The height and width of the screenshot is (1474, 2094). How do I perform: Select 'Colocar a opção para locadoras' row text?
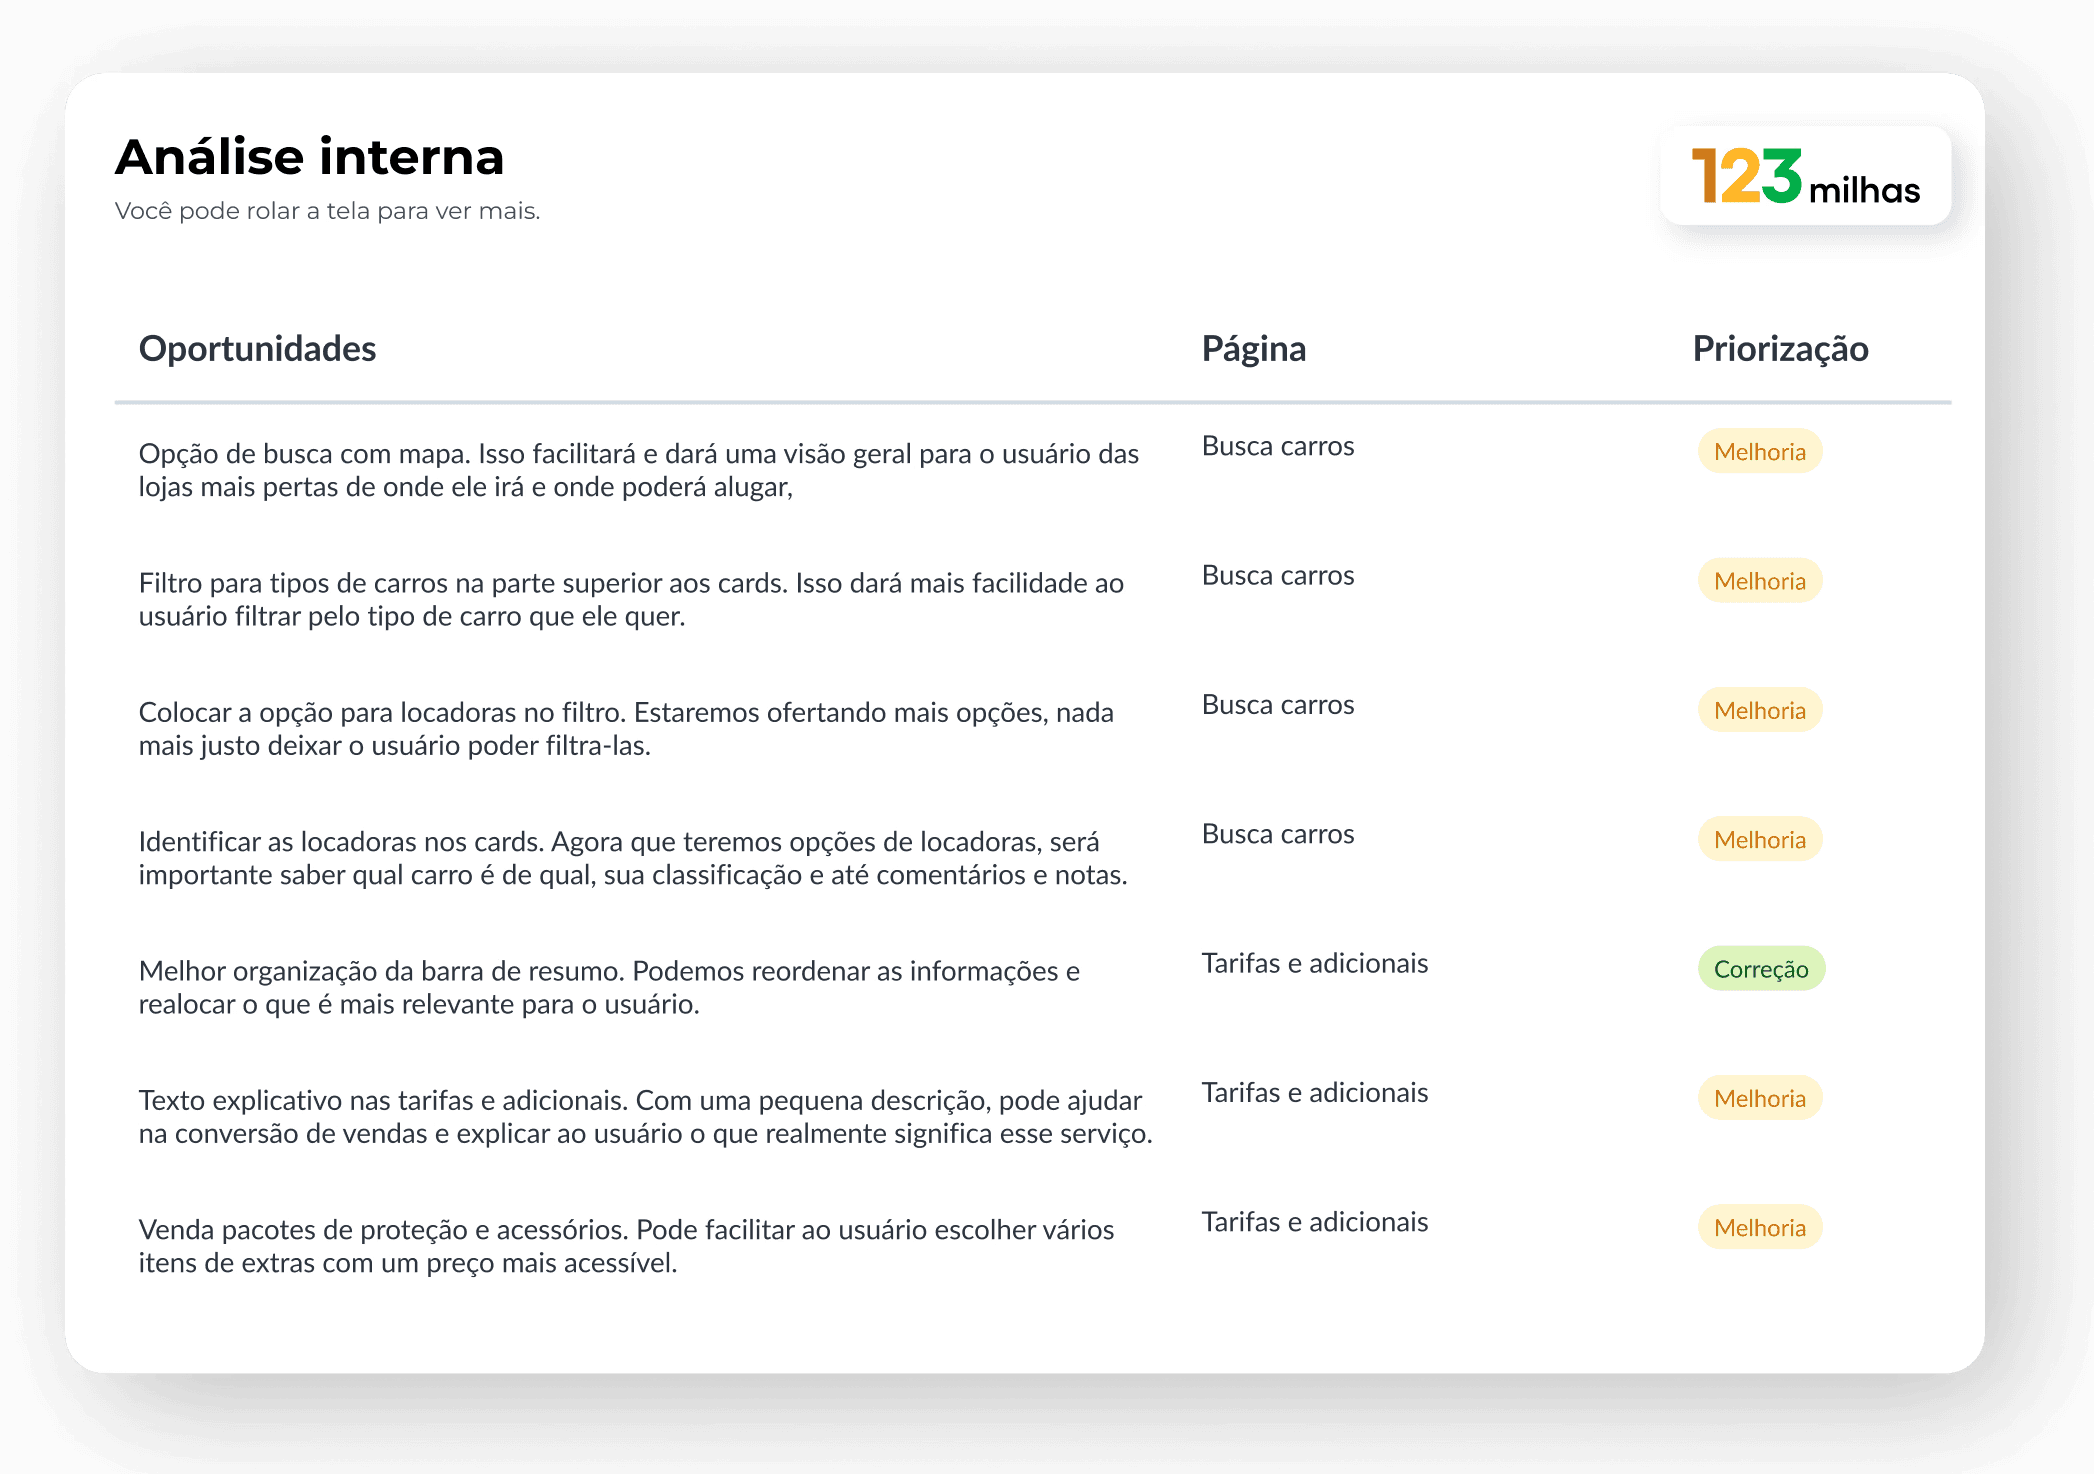(625, 728)
